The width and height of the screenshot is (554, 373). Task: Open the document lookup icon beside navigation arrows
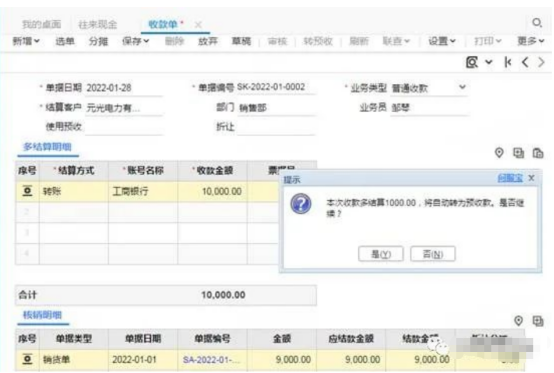click(x=472, y=63)
